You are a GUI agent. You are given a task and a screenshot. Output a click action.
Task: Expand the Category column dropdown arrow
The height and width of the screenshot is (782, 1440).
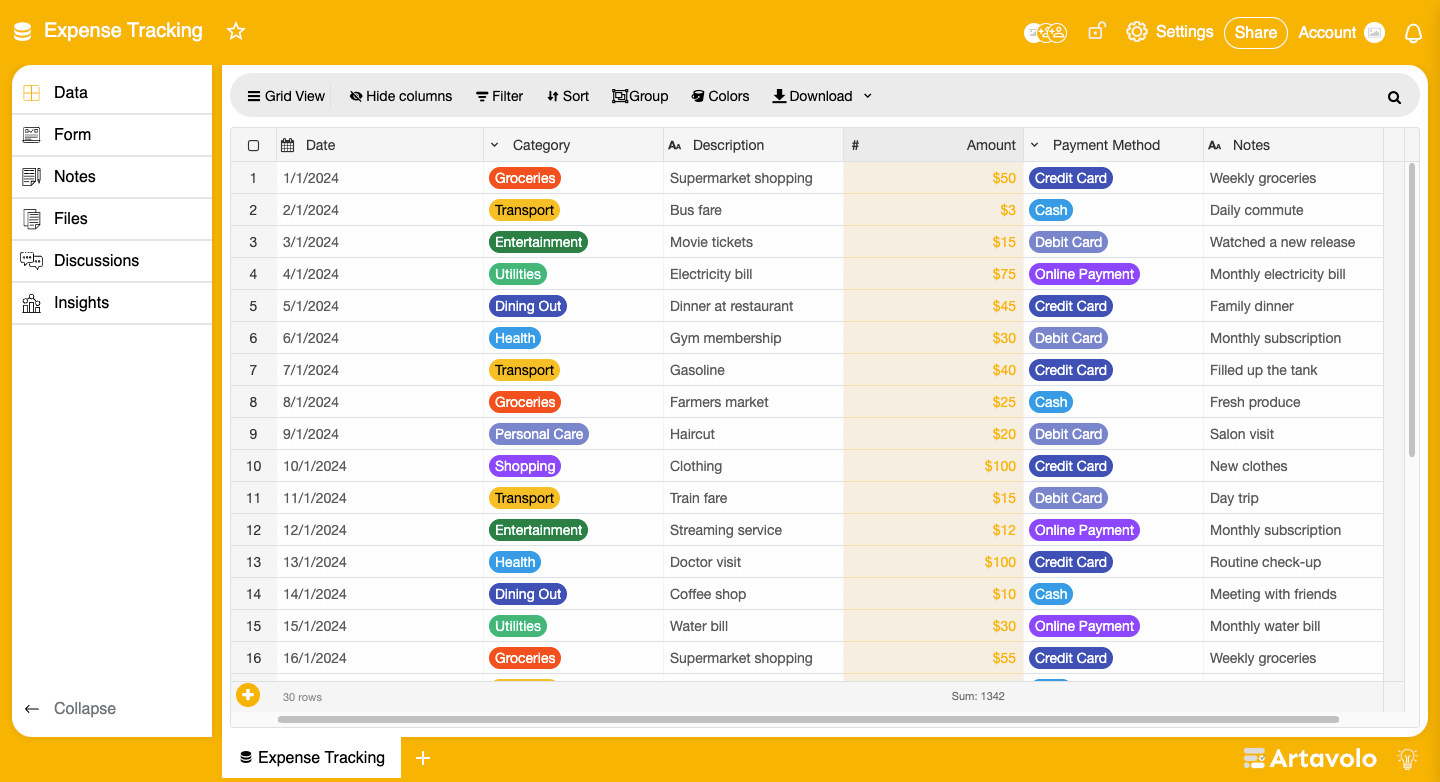(x=495, y=145)
